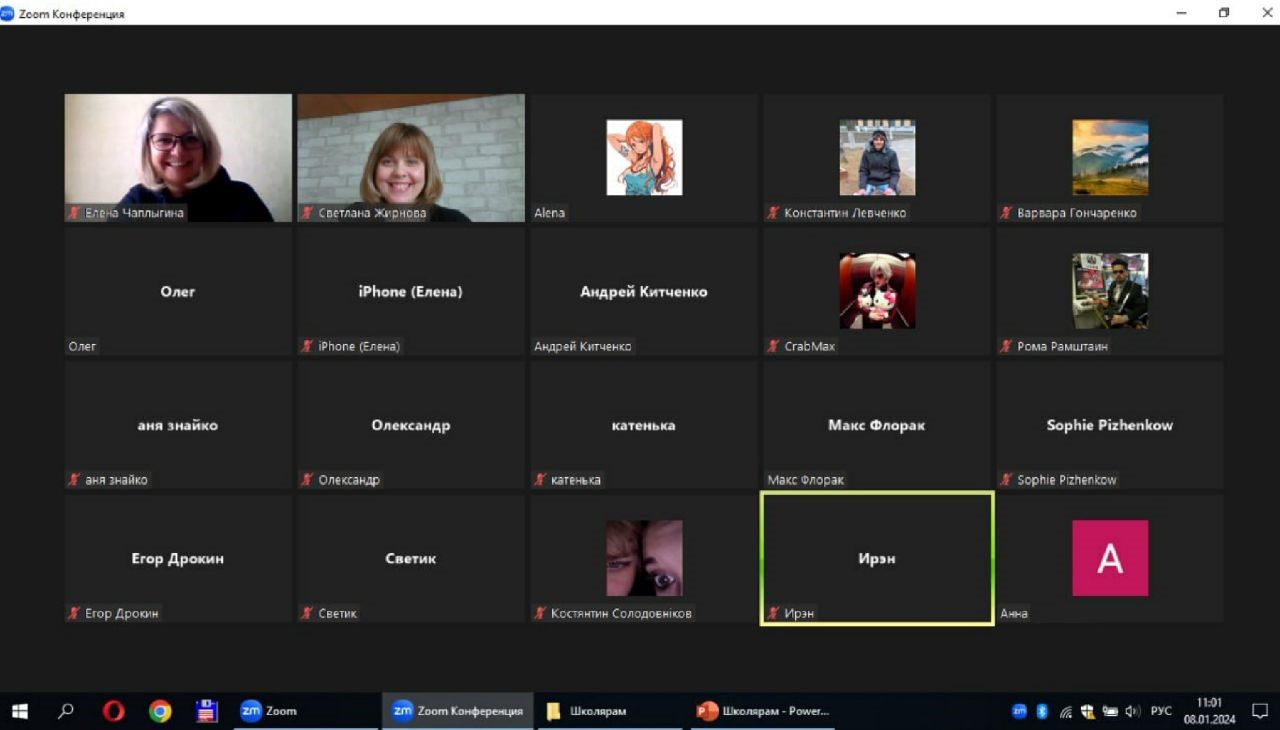Open Bluetooth icon in system tray
The height and width of the screenshot is (730, 1280).
[1041, 711]
